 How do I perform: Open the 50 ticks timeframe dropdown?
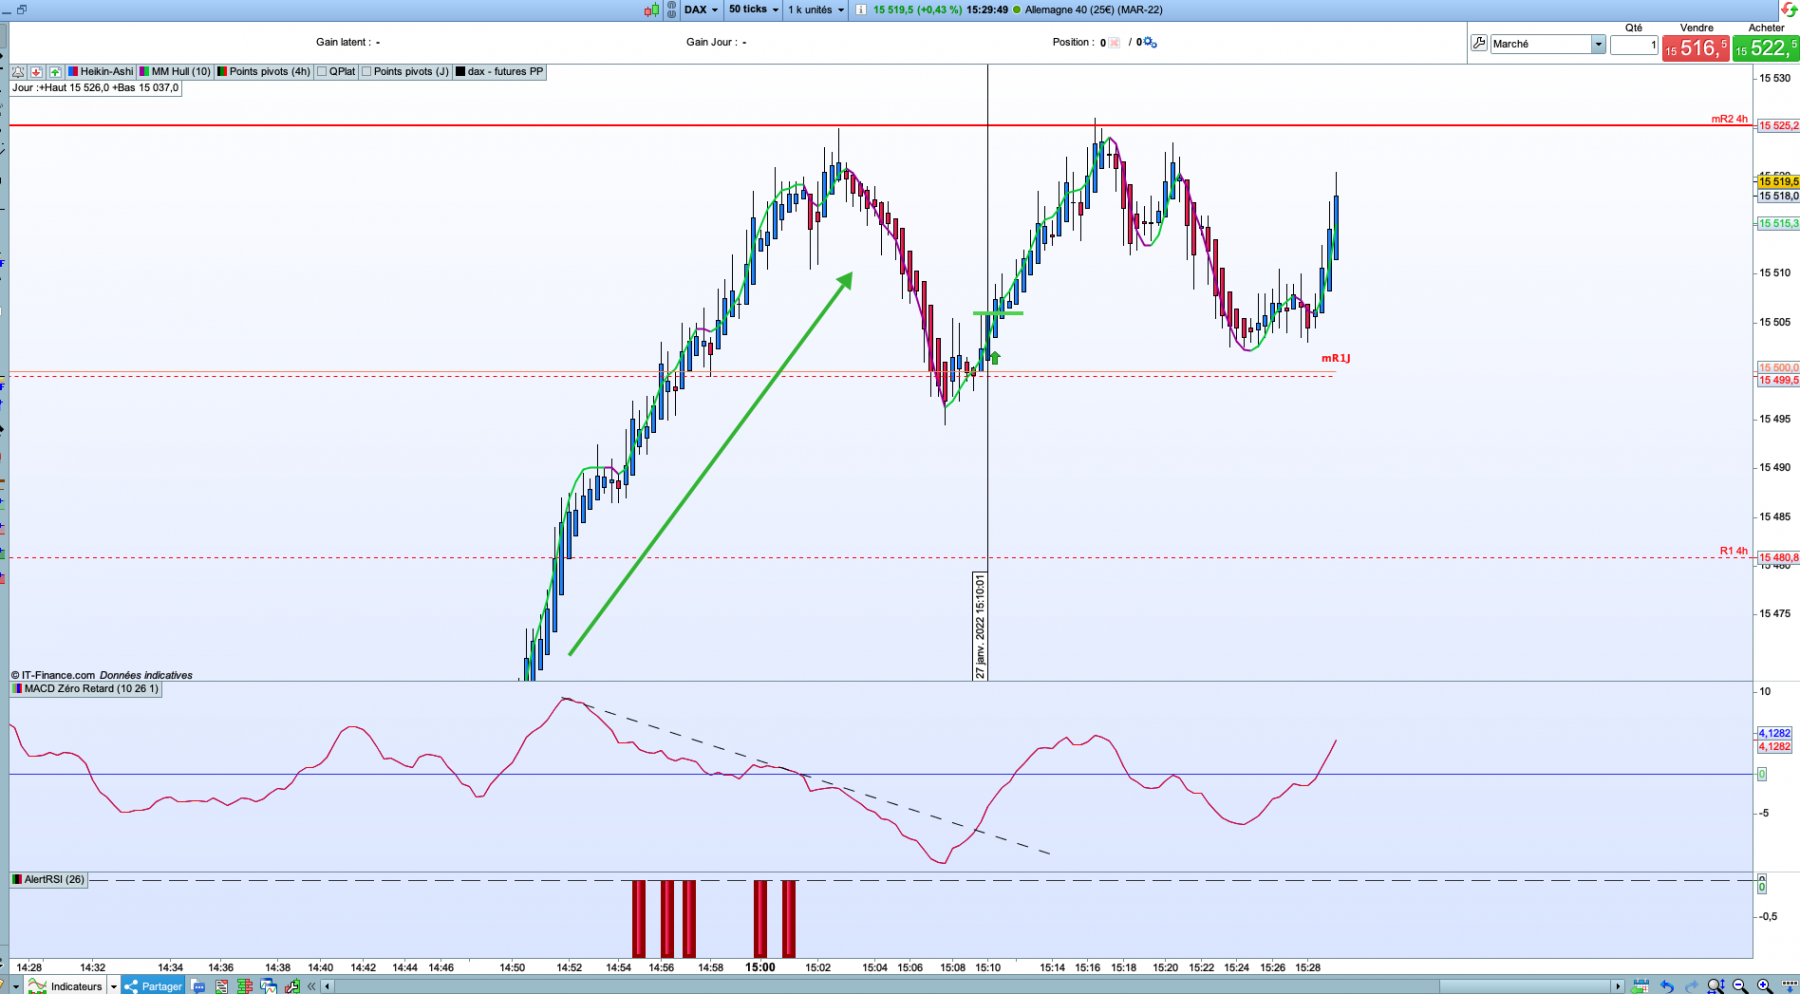[x=754, y=10]
